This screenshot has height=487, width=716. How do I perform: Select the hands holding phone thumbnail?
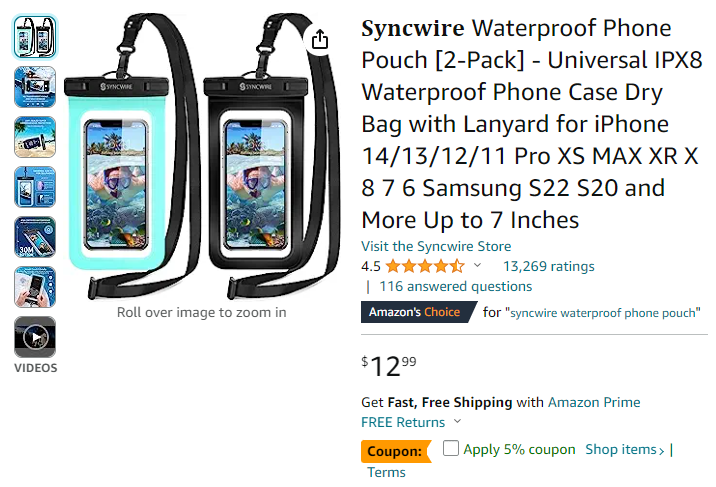pyautogui.click(x=35, y=287)
